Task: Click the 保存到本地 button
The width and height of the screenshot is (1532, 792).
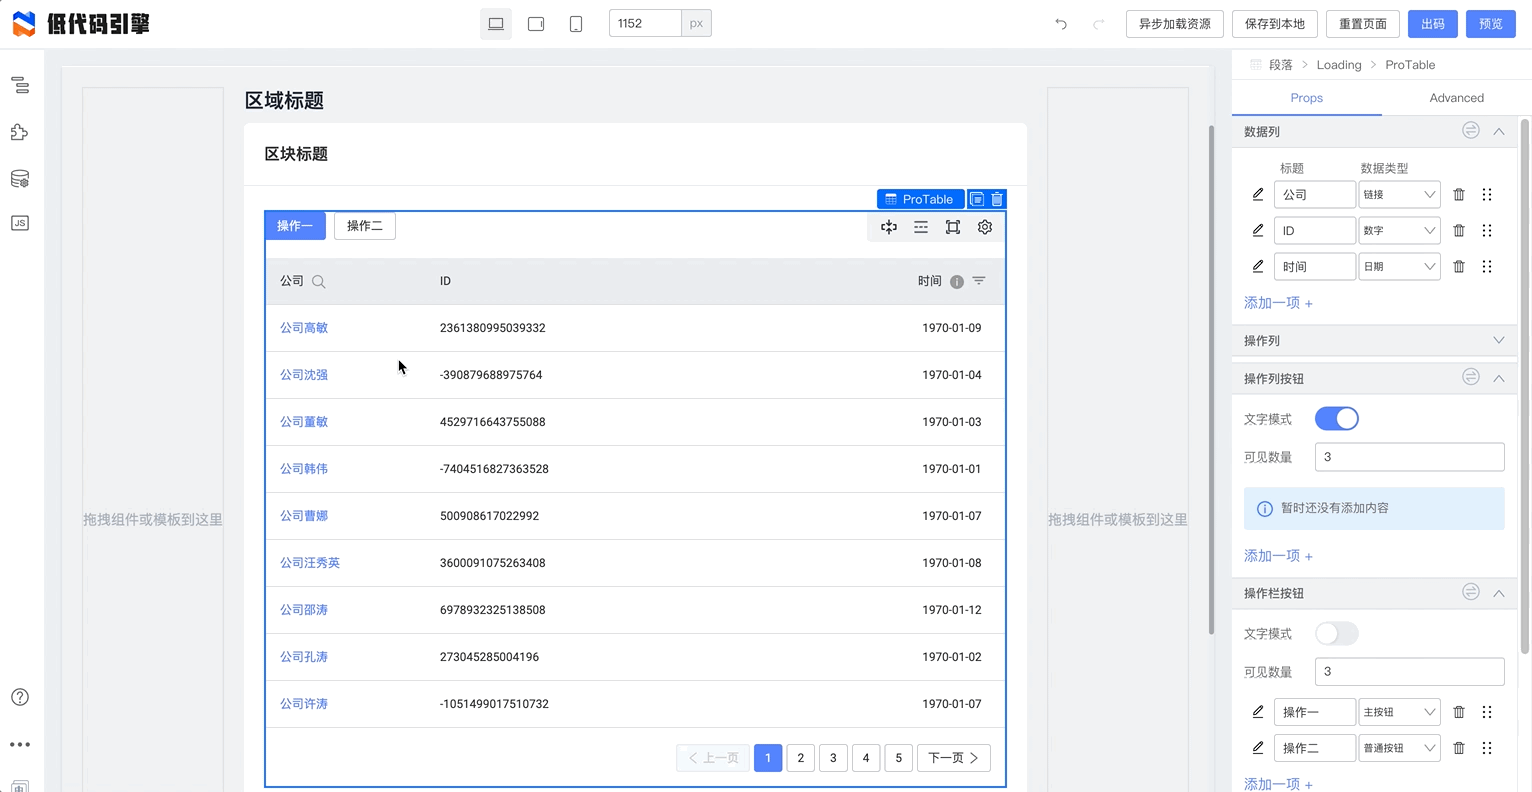Action: [1275, 24]
